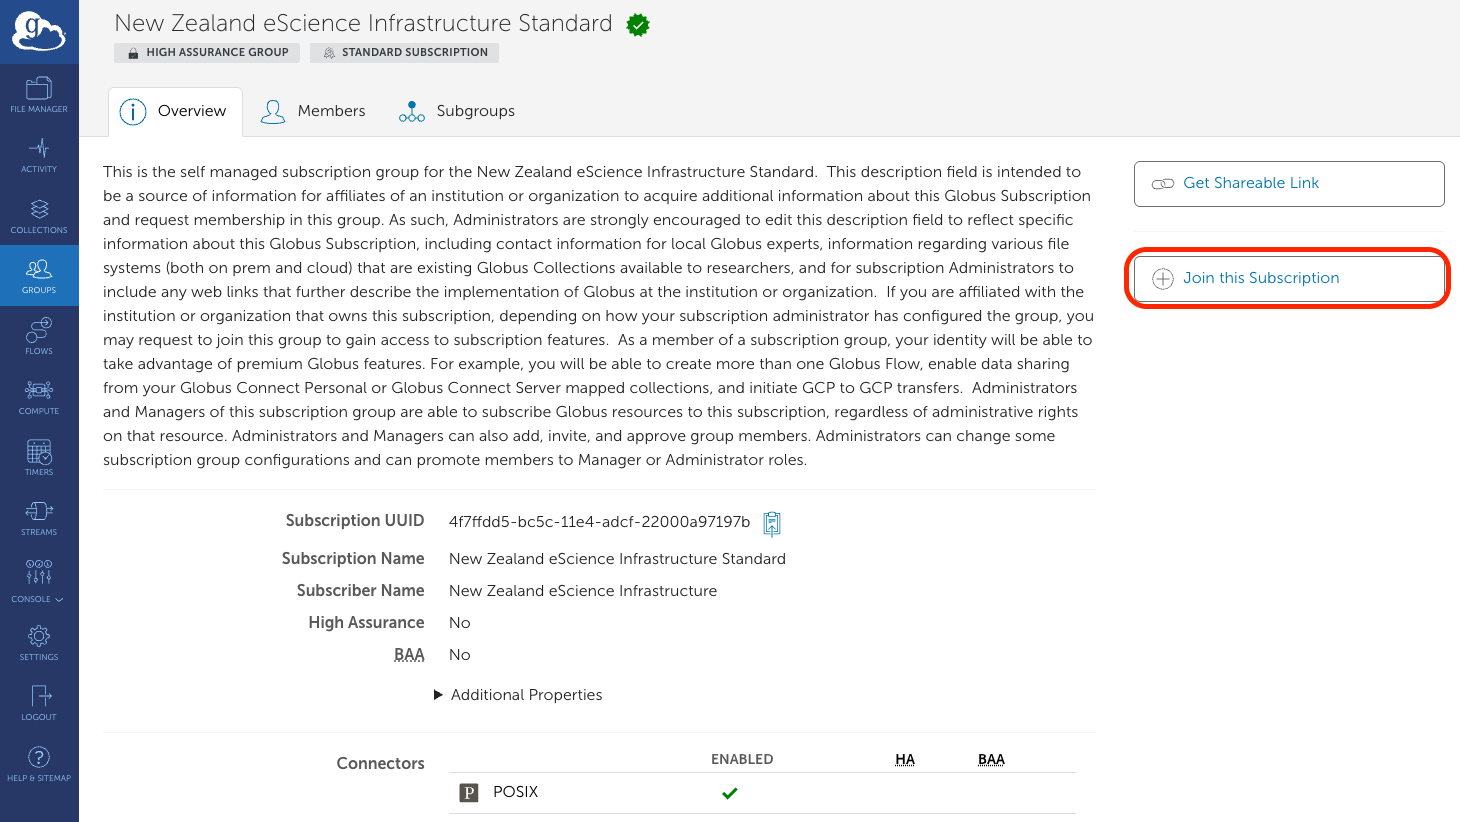Expand the Console menu
The height and width of the screenshot is (822, 1460).
(x=39, y=580)
